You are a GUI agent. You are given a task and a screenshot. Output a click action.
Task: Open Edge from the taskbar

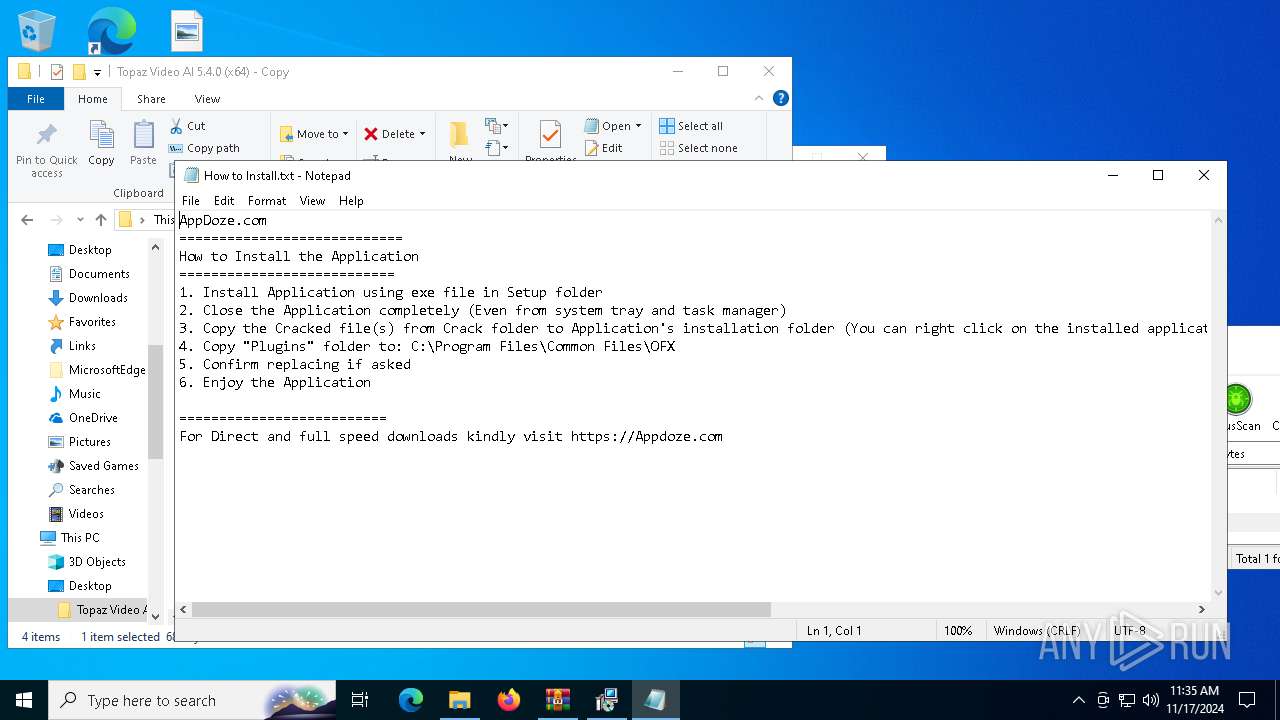coord(411,700)
